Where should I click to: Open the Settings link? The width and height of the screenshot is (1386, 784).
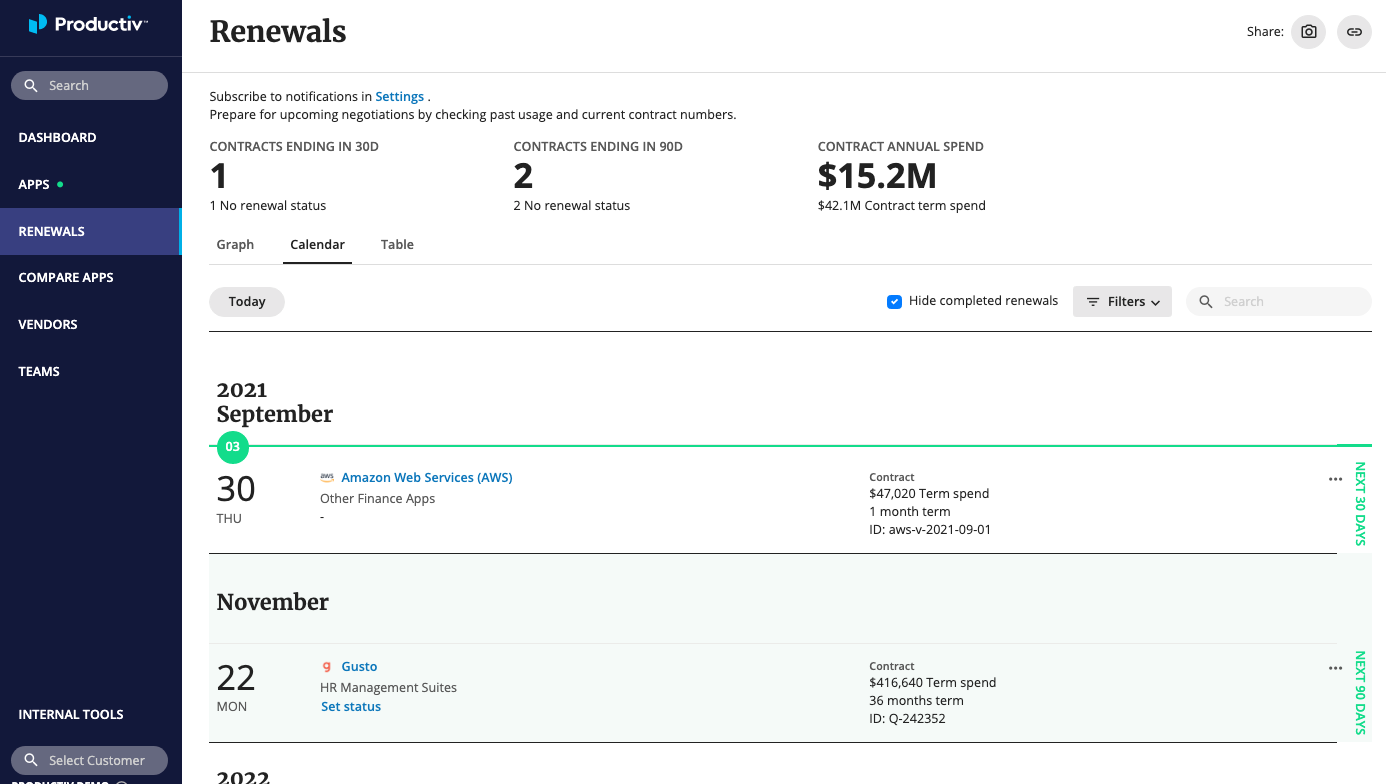[x=399, y=97]
